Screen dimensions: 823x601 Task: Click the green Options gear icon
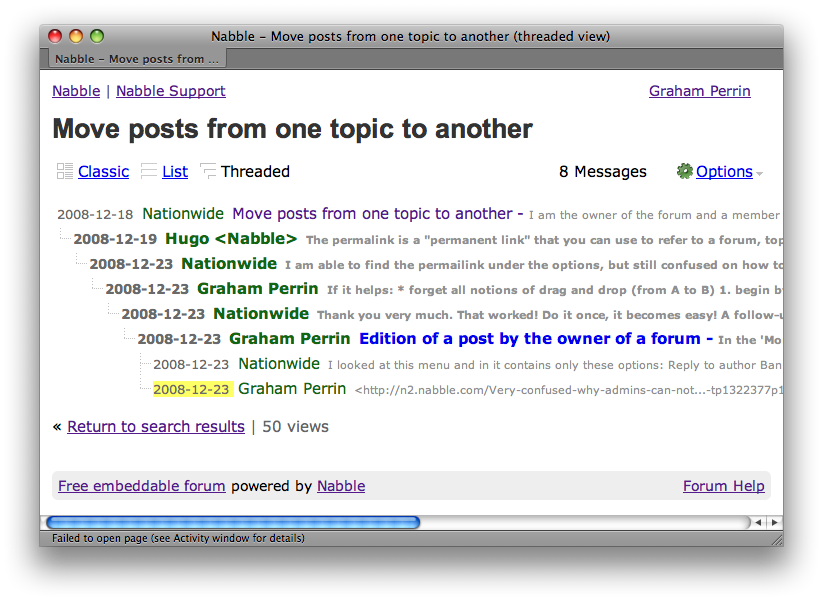[x=684, y=172]
